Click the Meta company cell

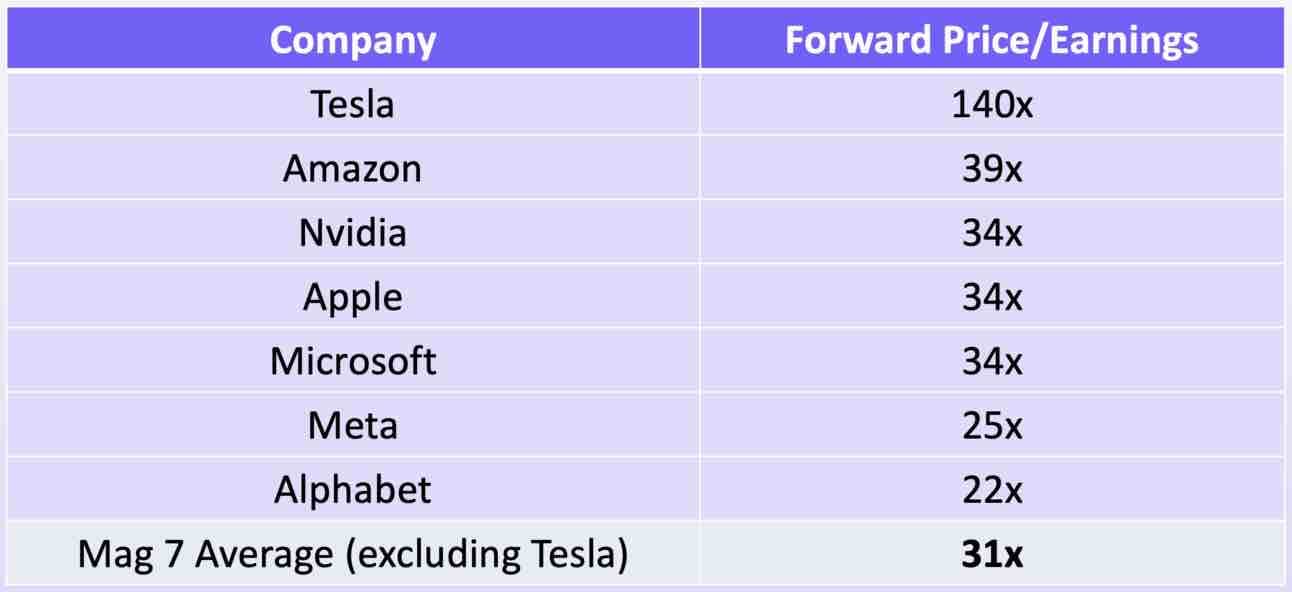point(353,425)
